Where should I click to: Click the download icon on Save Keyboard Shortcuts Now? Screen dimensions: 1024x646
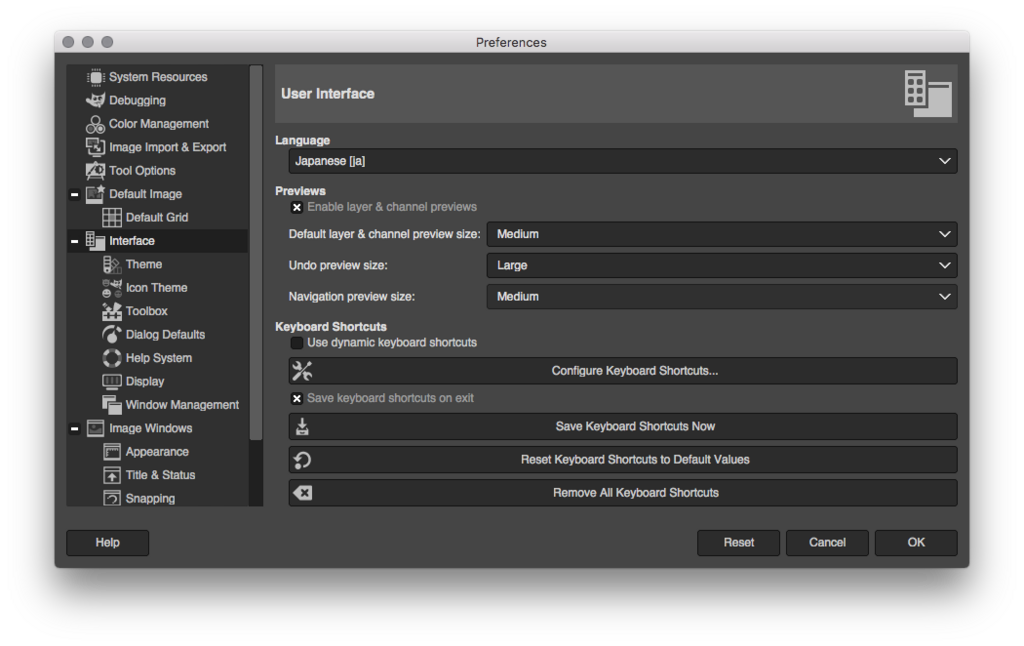pyautogui.click(x=302, y=427)
